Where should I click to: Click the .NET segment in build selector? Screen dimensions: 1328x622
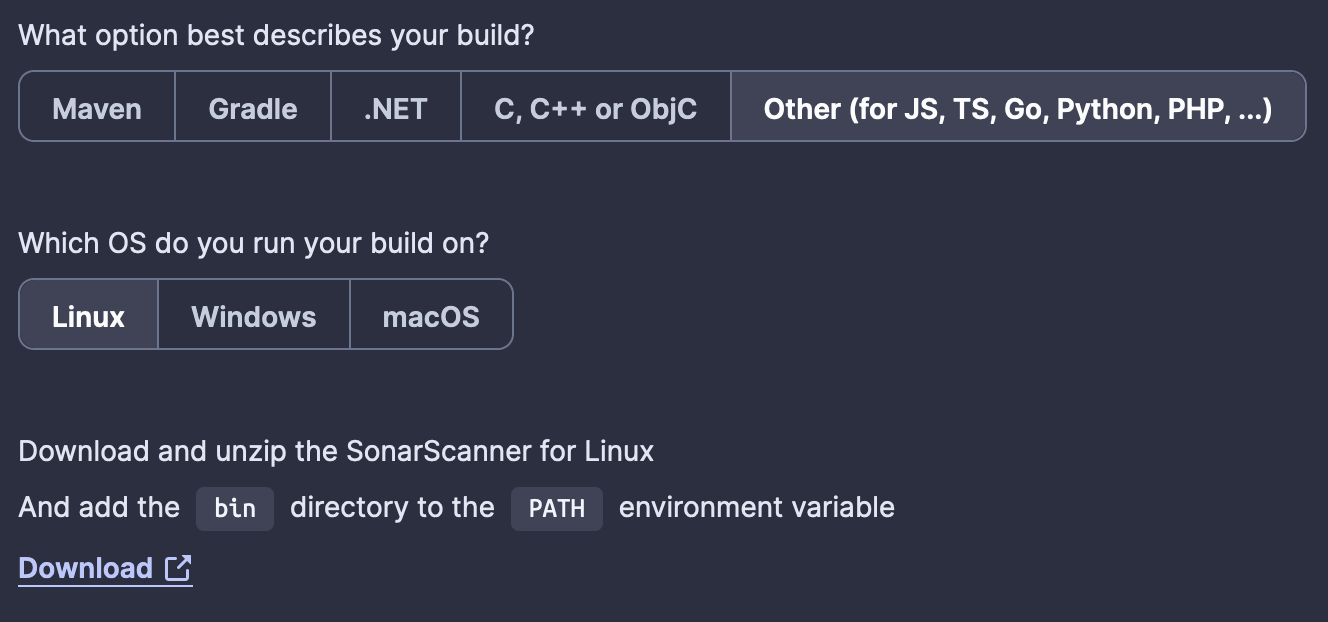(395, 107)
